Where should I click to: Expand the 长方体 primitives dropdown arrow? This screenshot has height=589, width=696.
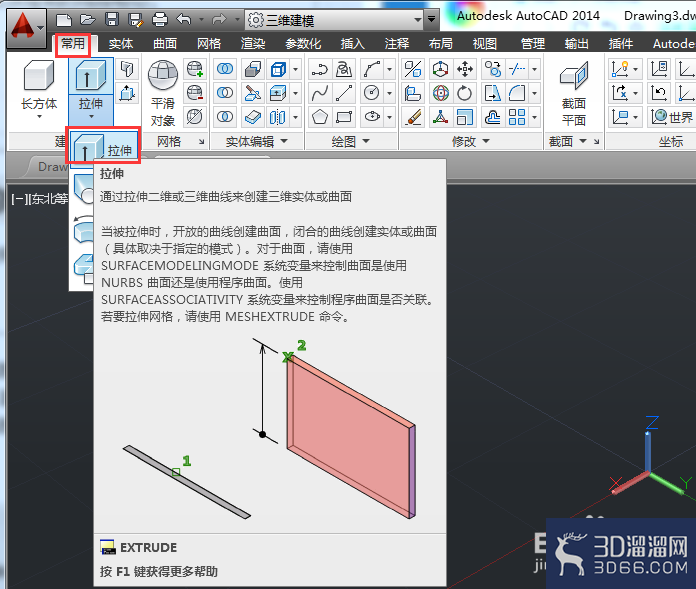(39, 117)
